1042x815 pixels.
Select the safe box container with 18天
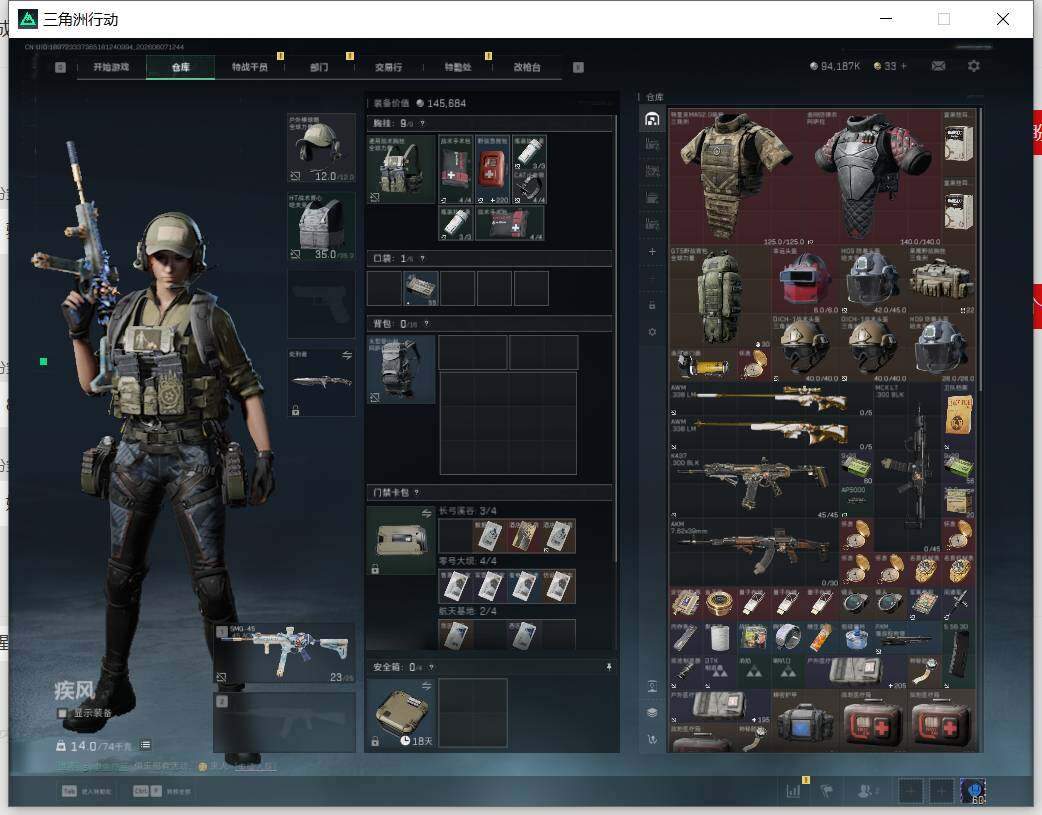click(x=401, y=713)
